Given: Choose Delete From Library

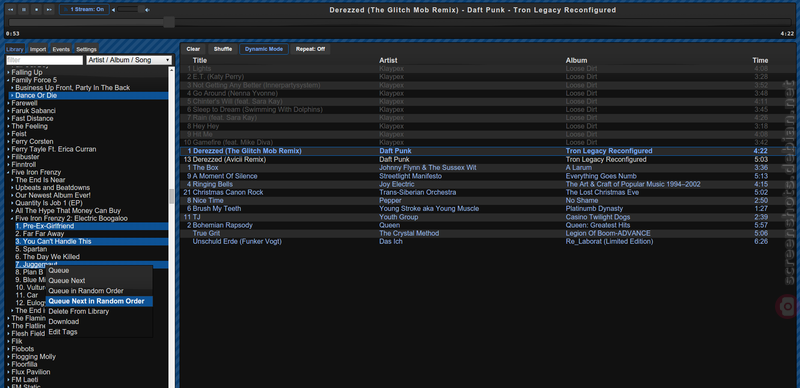Looking at the screenshot, I should pos(99,311).
